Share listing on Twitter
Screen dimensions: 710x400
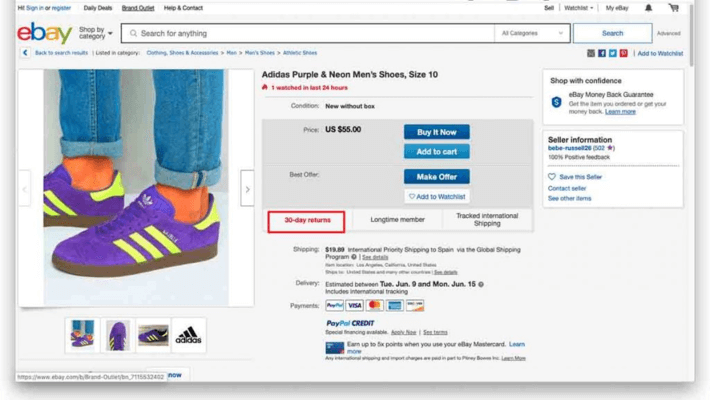tap(613, 53)
